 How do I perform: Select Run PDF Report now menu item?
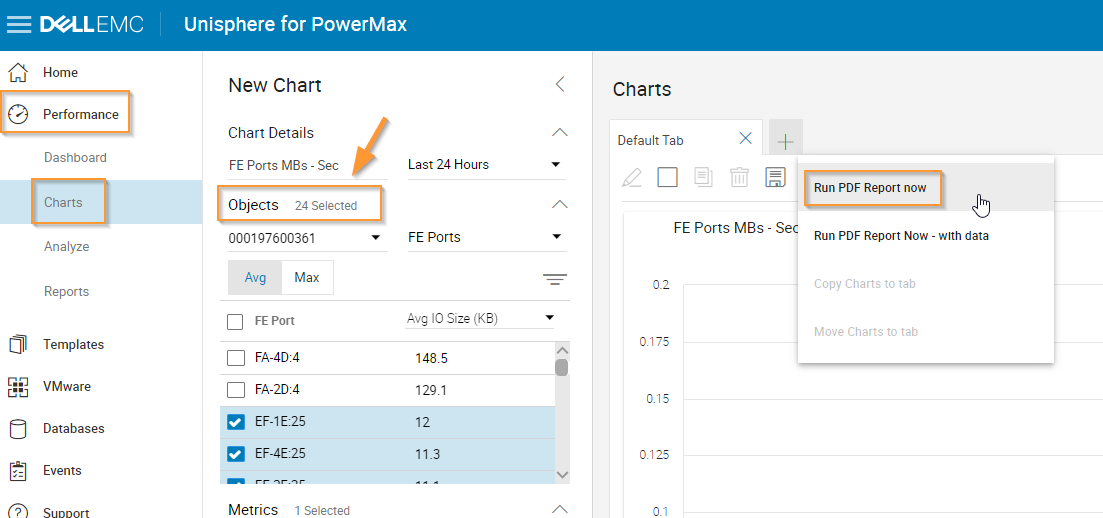click(x=871, y=188)
